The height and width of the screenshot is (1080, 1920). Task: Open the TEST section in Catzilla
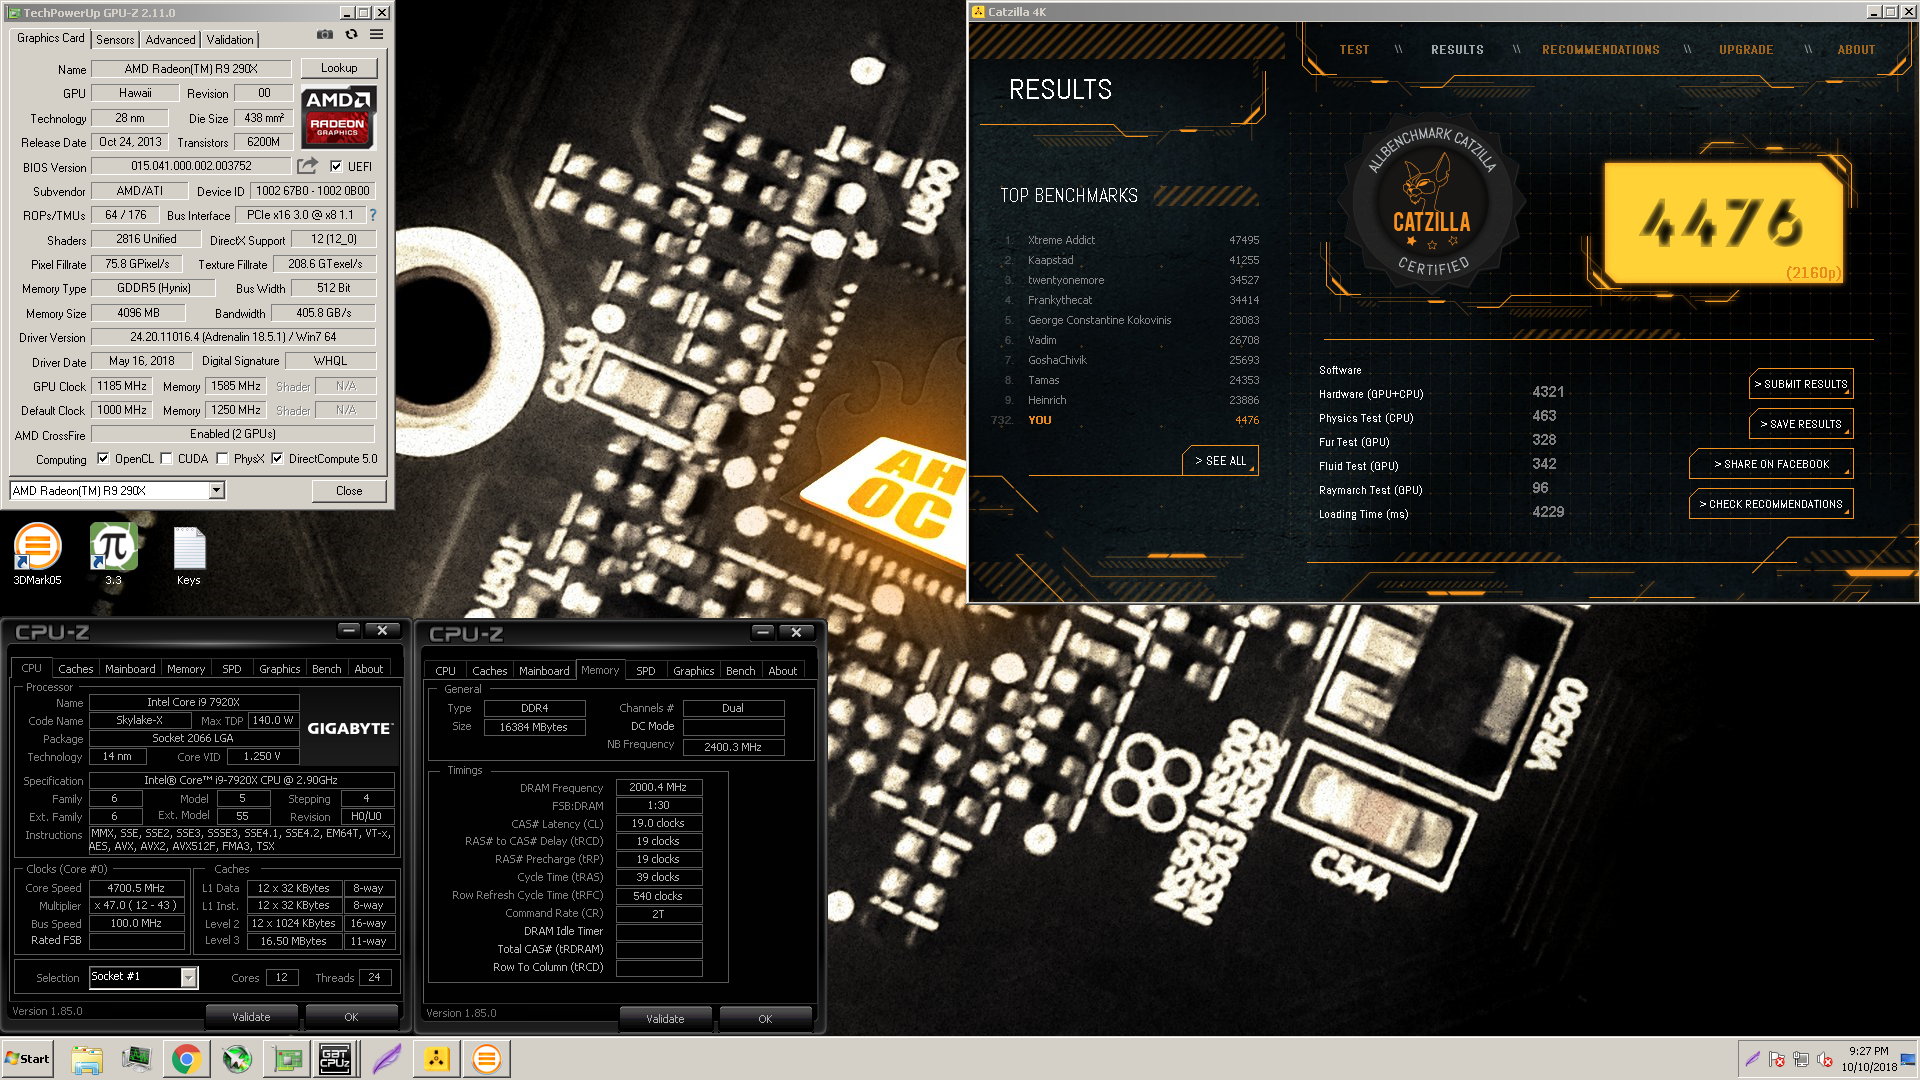[1354, 50]
